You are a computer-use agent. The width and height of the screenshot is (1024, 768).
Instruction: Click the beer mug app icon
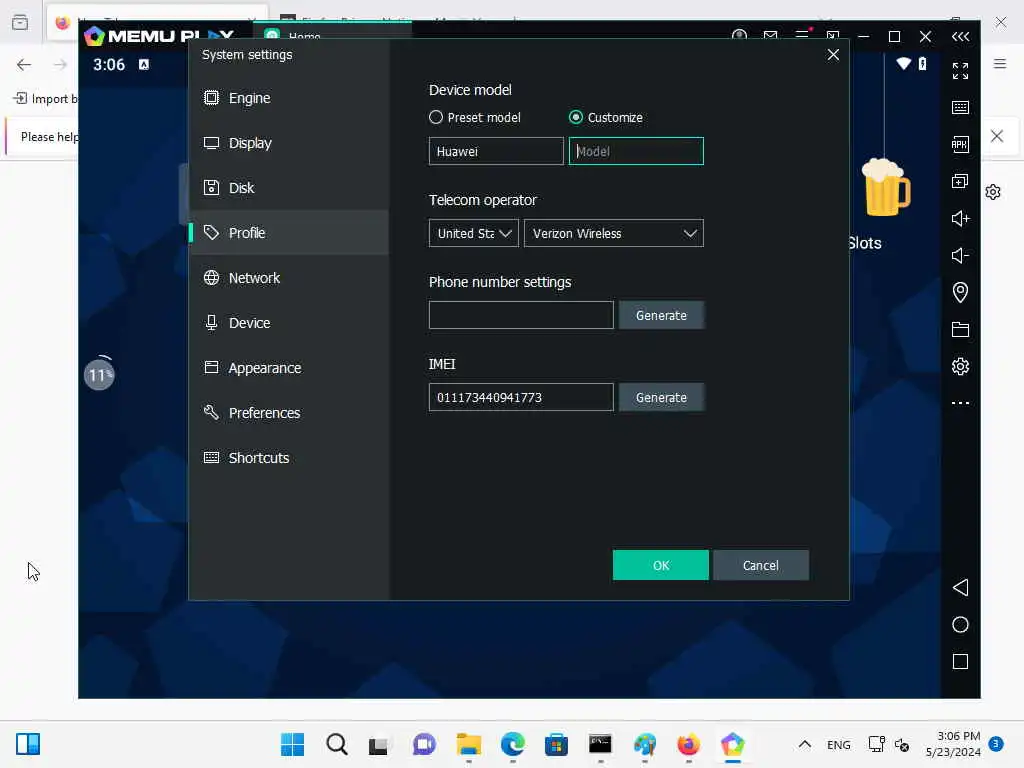click(x=885, y=187)
